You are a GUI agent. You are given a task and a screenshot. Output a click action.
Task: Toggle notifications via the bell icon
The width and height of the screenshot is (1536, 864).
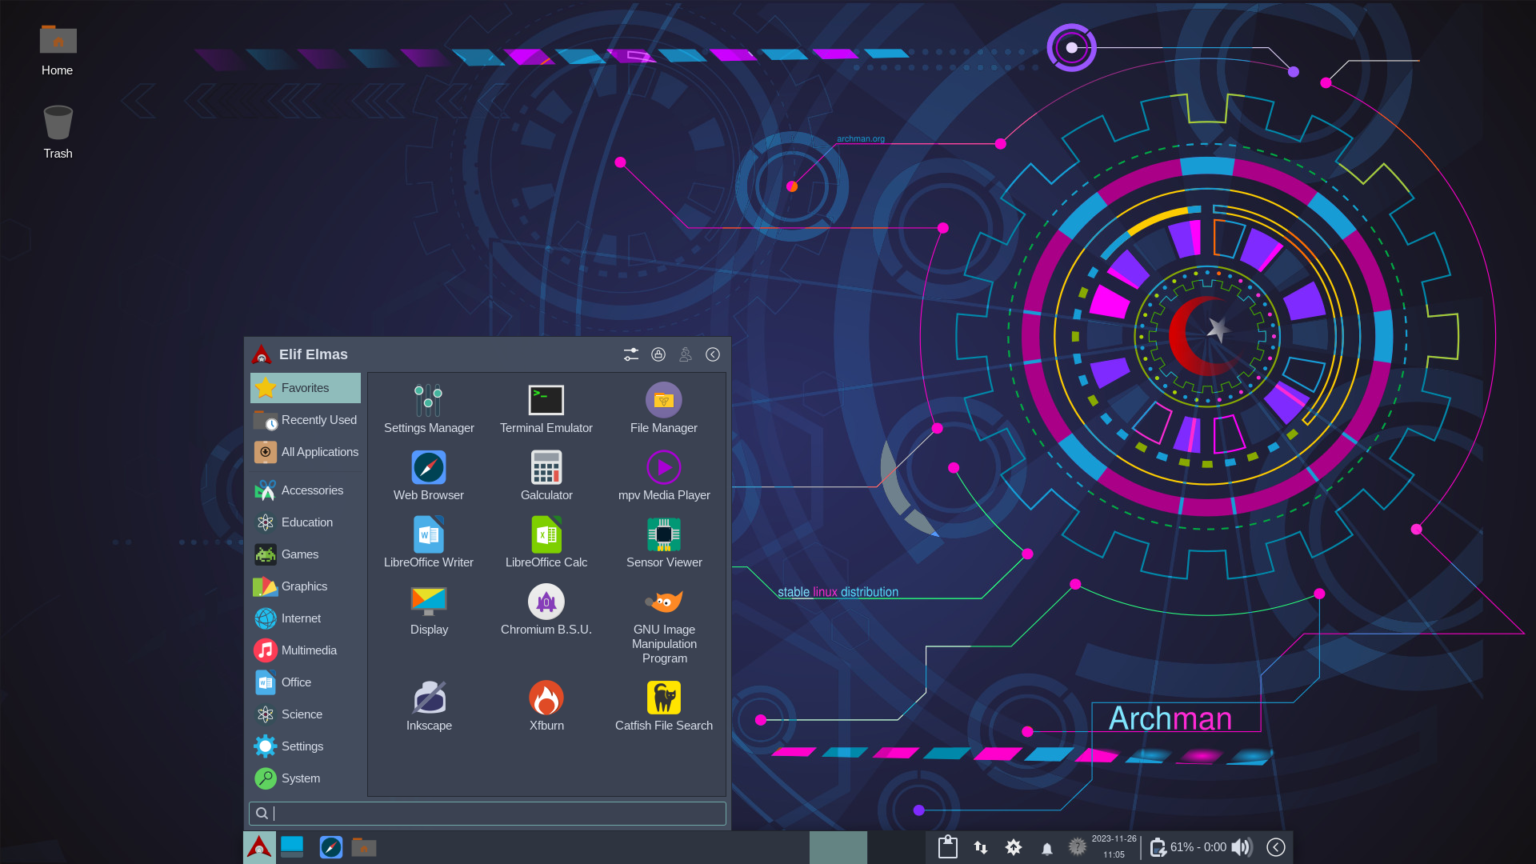(1046, 847)
